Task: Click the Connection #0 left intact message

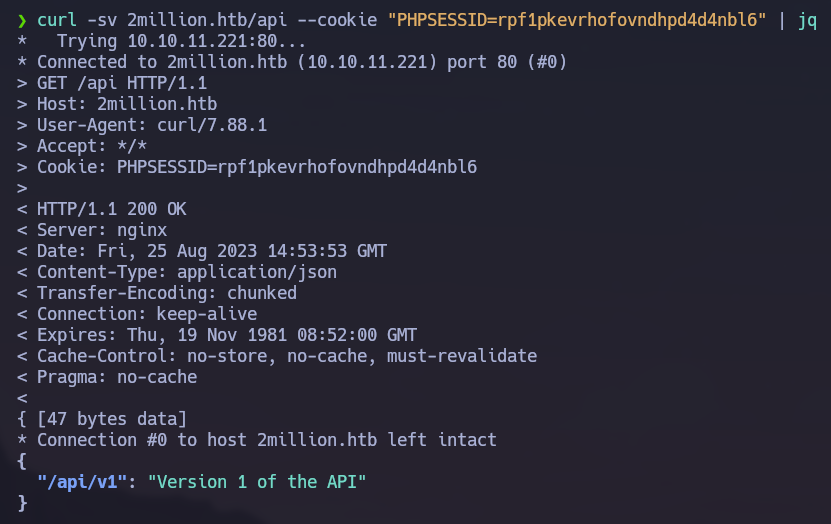Action: click(x=267, y=440)
